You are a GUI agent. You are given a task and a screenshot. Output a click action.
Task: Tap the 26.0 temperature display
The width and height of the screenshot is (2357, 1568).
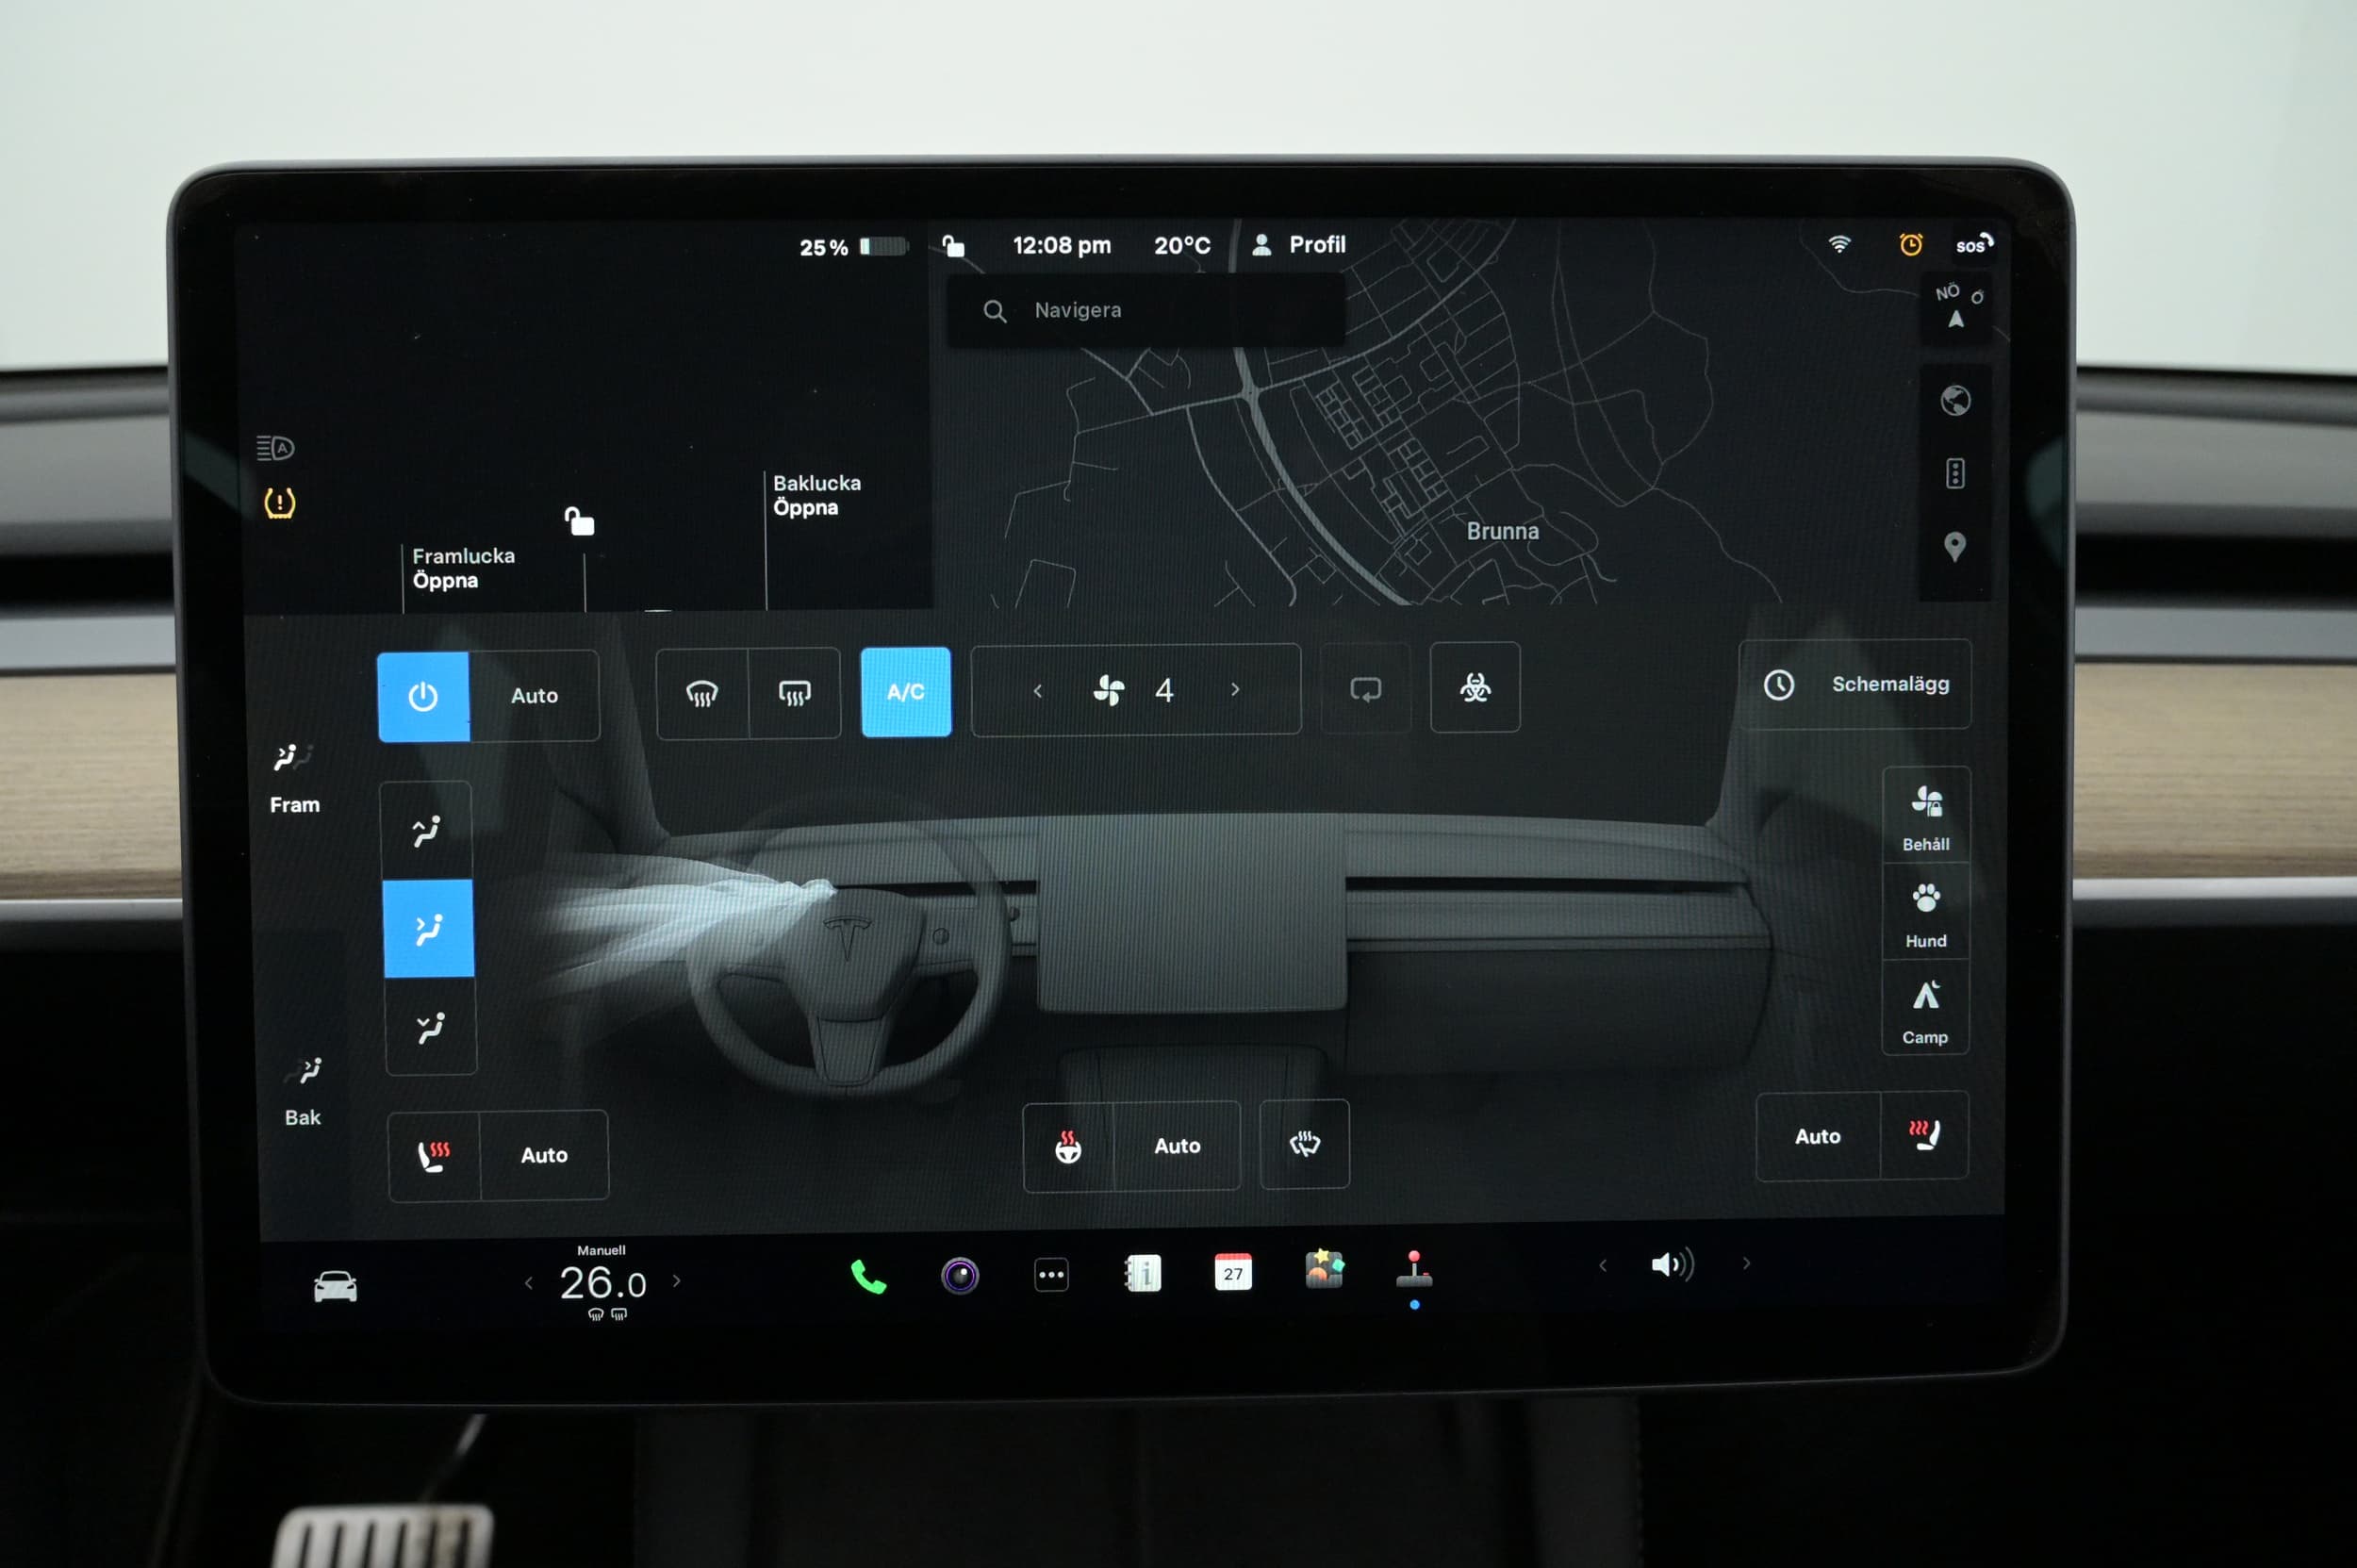tap(603, 1283)
